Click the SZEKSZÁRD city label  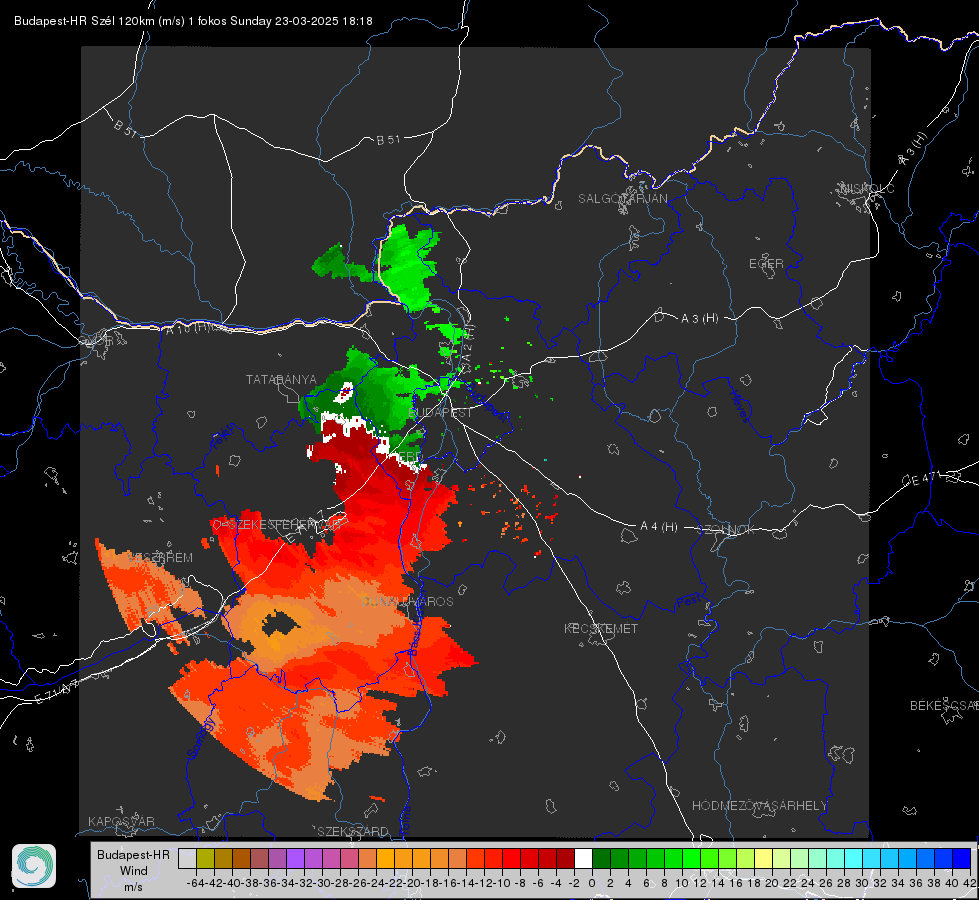point(353,831)
